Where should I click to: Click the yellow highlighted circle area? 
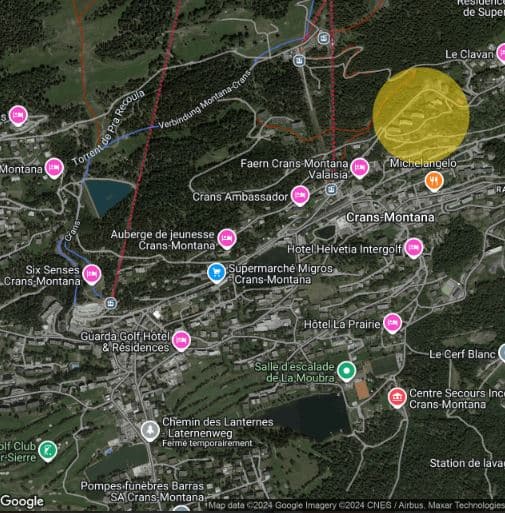coord(421,115)
